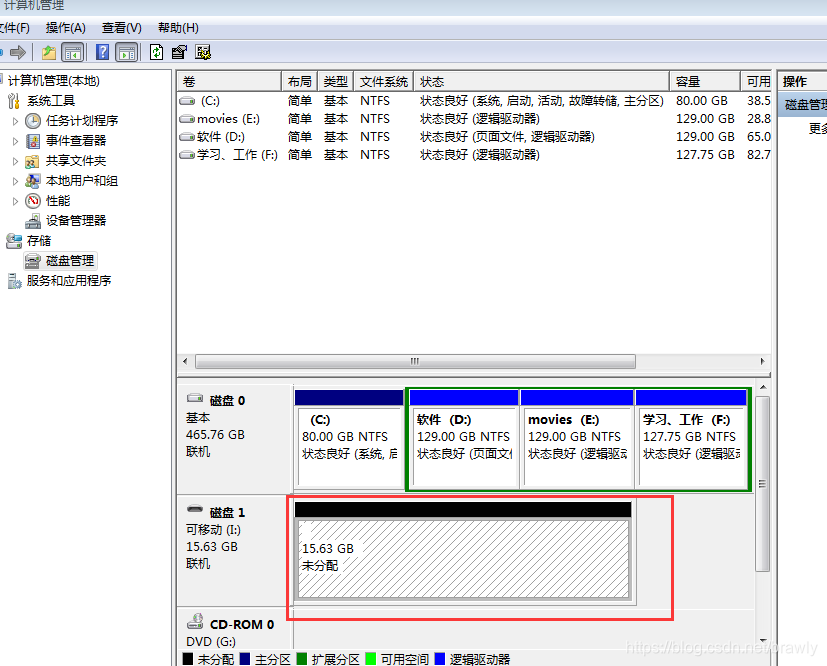Screen dimensions: 827x666
Task: Select Event Viewer icon
Action: point(33,141)
